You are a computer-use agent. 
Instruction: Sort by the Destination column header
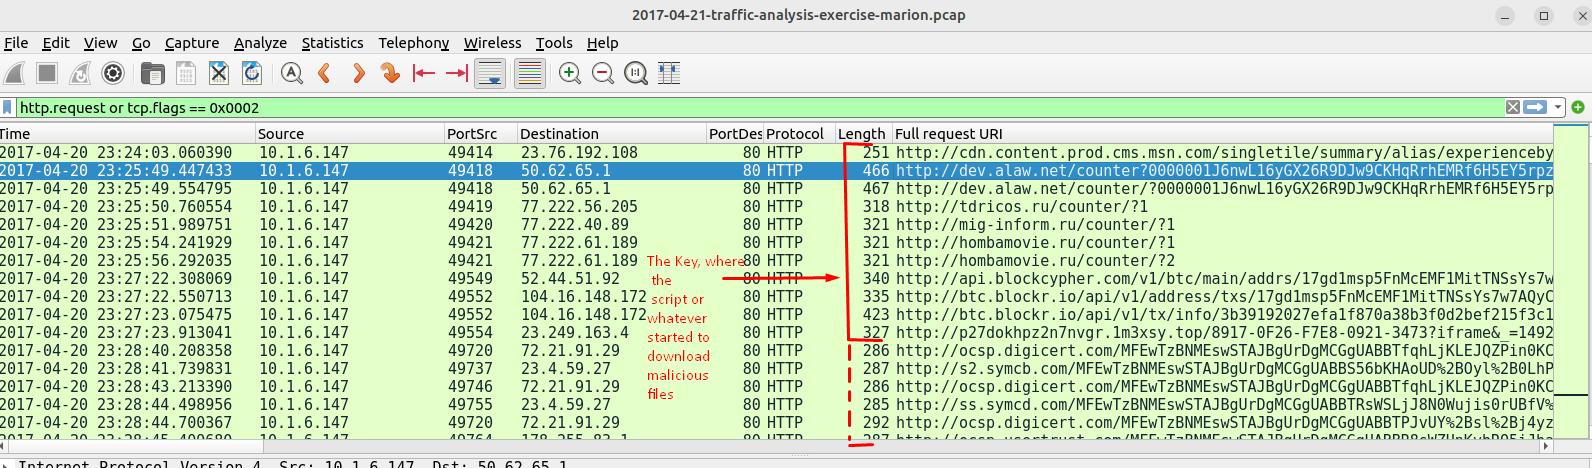click(x=612, y=134)
